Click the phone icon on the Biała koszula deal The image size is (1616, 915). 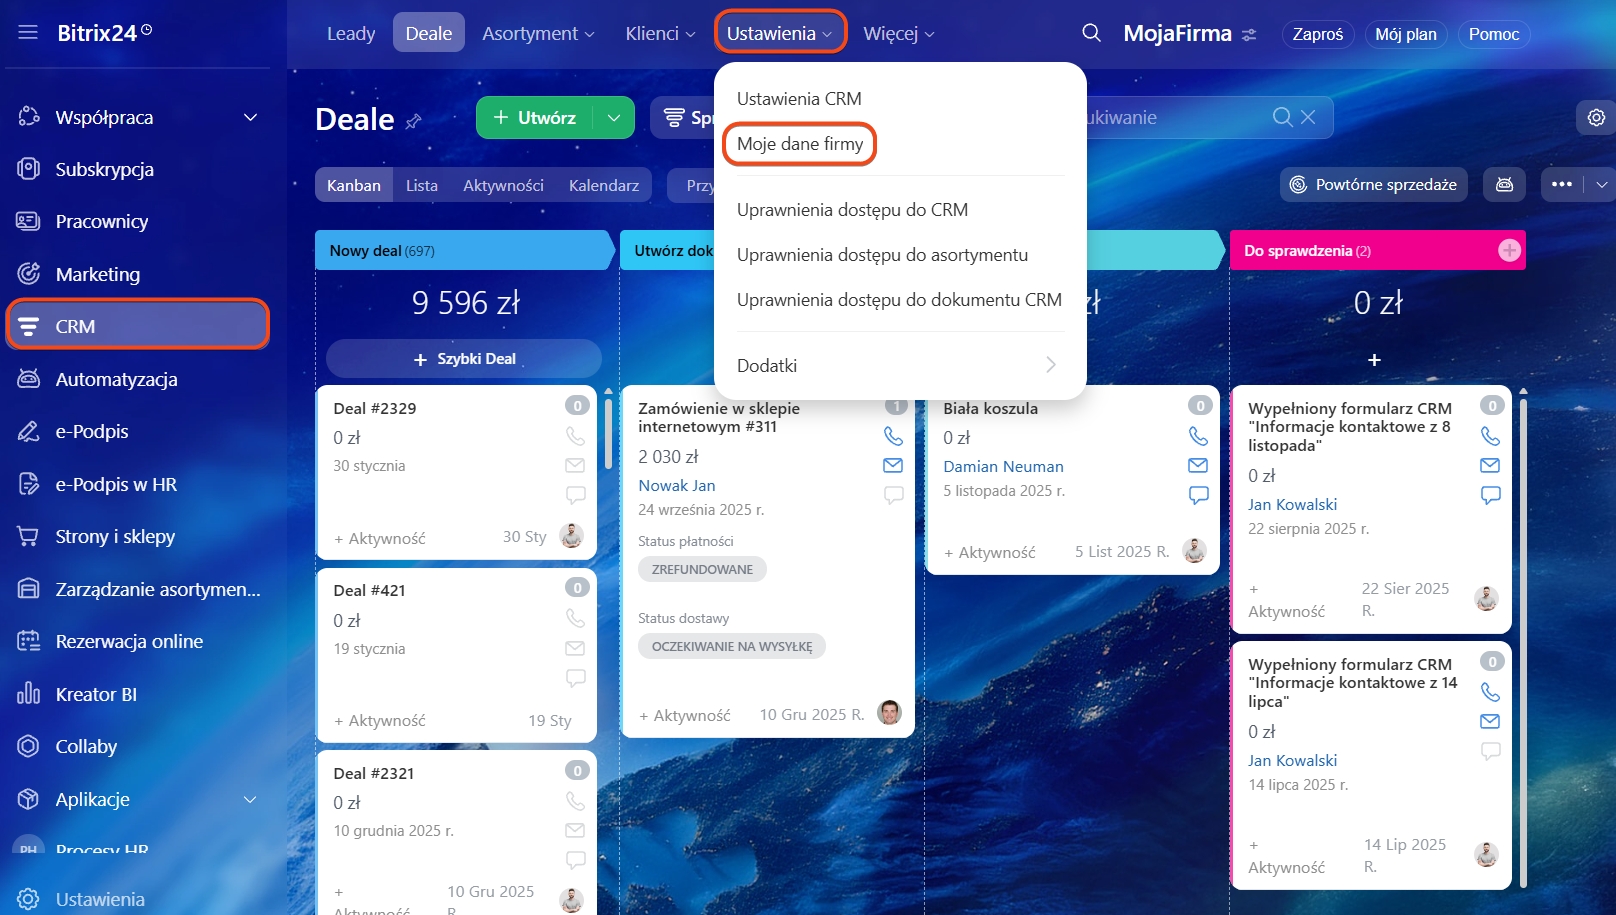click(1197, 436)
